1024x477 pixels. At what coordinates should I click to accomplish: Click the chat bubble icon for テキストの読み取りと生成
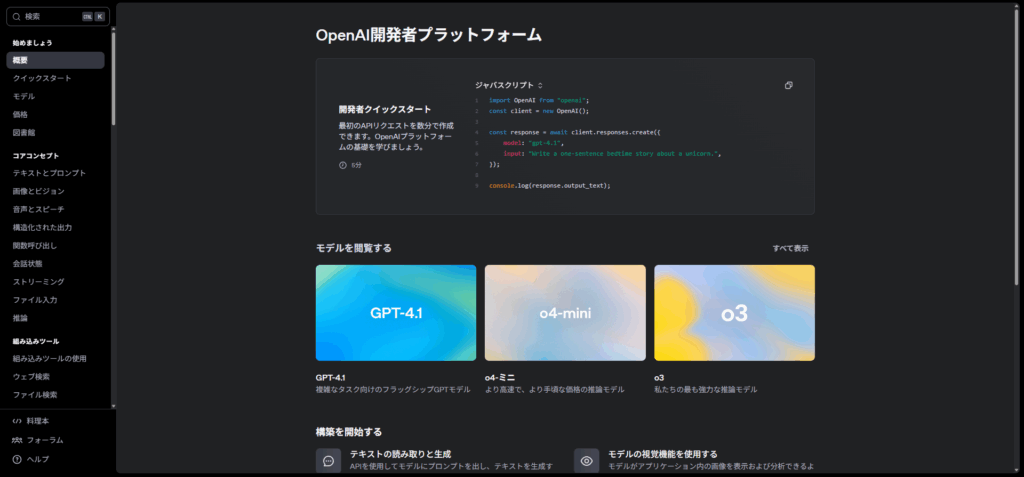pyautogui.click(x=328, y=461)
